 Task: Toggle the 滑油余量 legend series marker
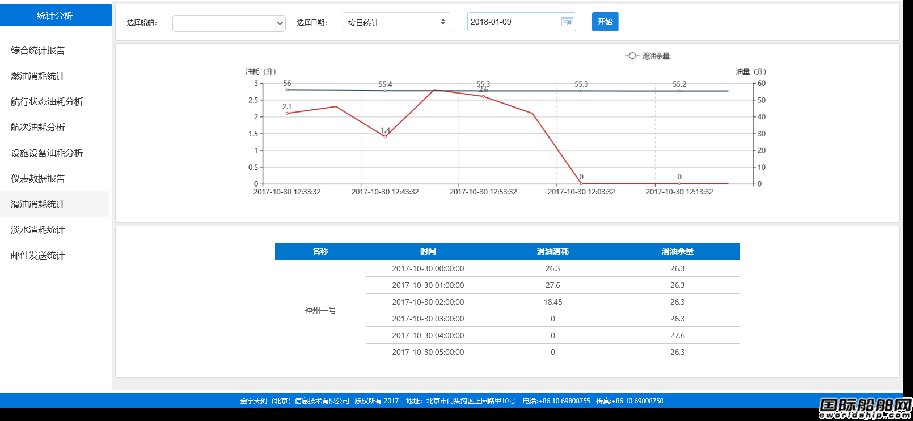[x=632, y=56]
